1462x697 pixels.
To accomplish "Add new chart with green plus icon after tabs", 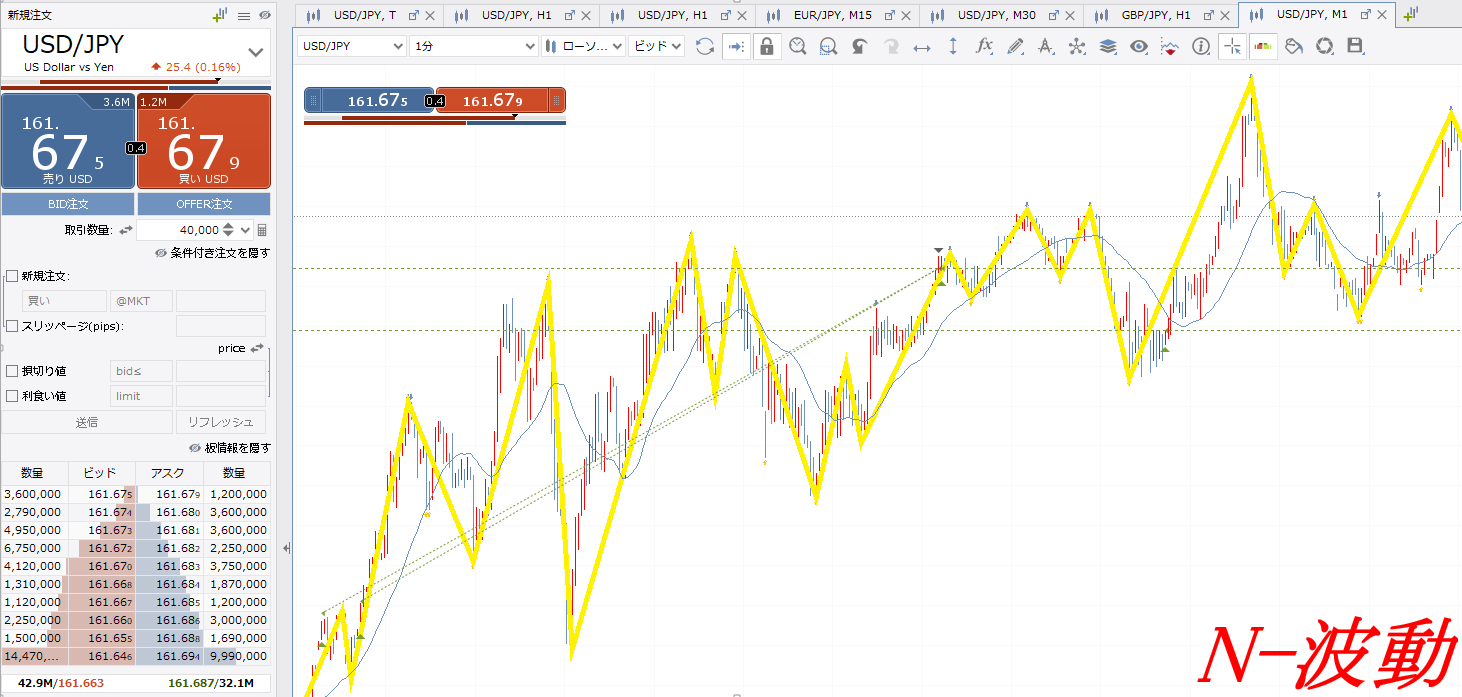I will pyautogui.click(x=1411, y=15).
